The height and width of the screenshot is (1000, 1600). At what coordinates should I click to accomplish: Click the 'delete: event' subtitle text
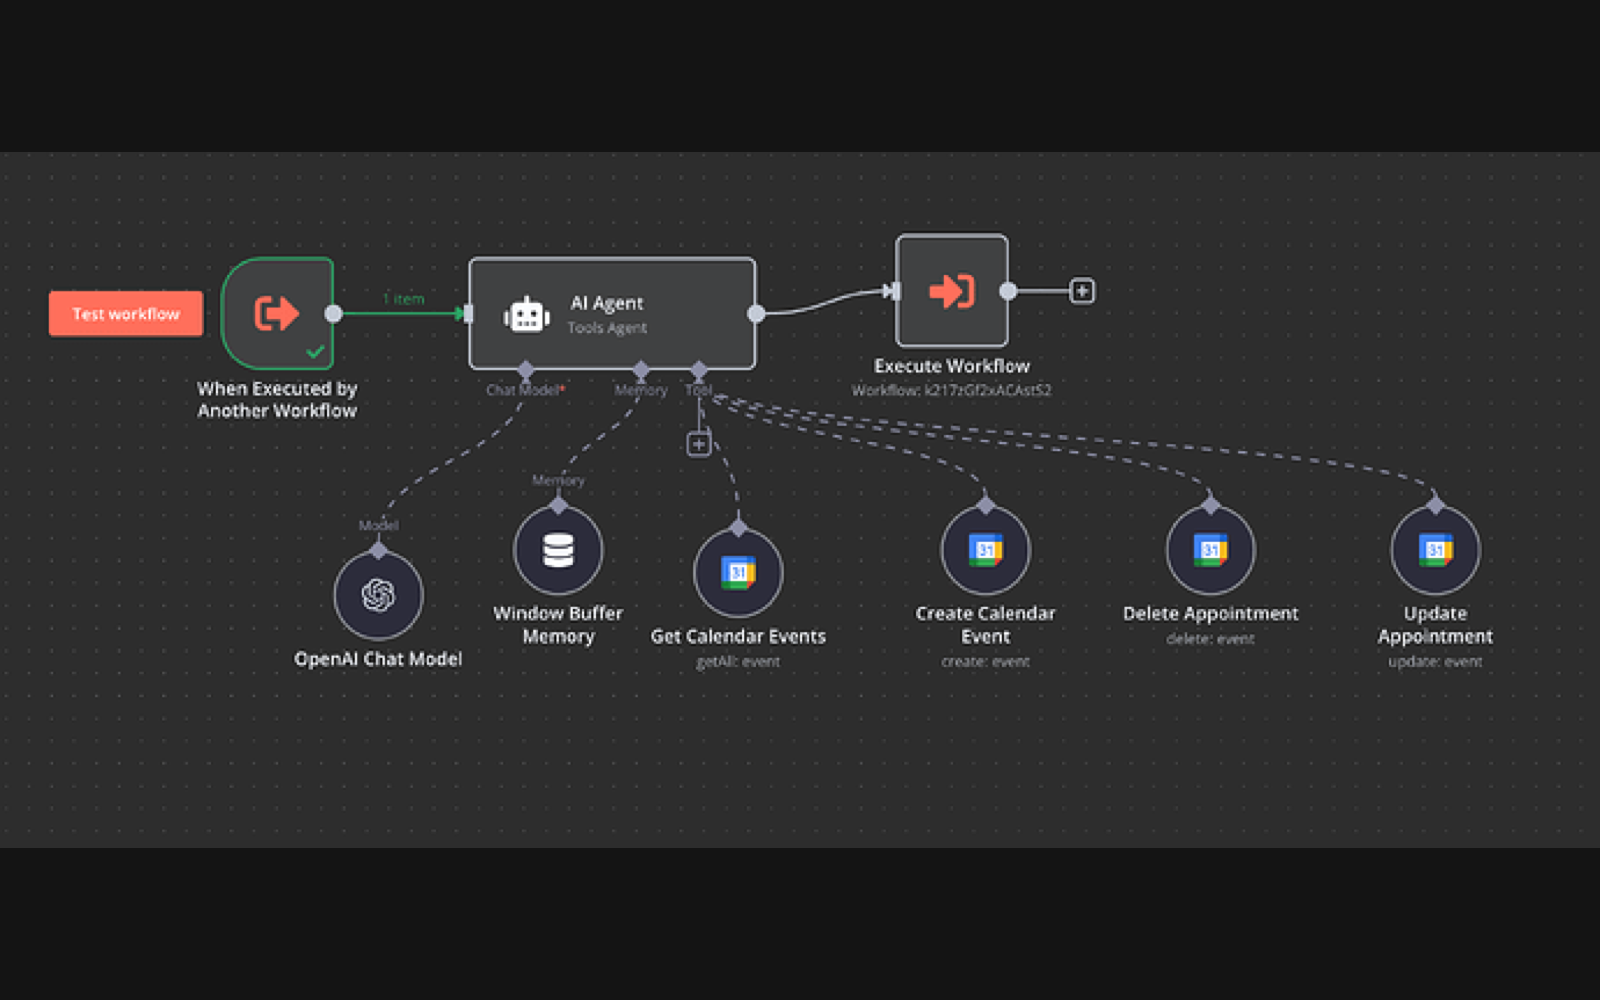(x=1210, y=638)
